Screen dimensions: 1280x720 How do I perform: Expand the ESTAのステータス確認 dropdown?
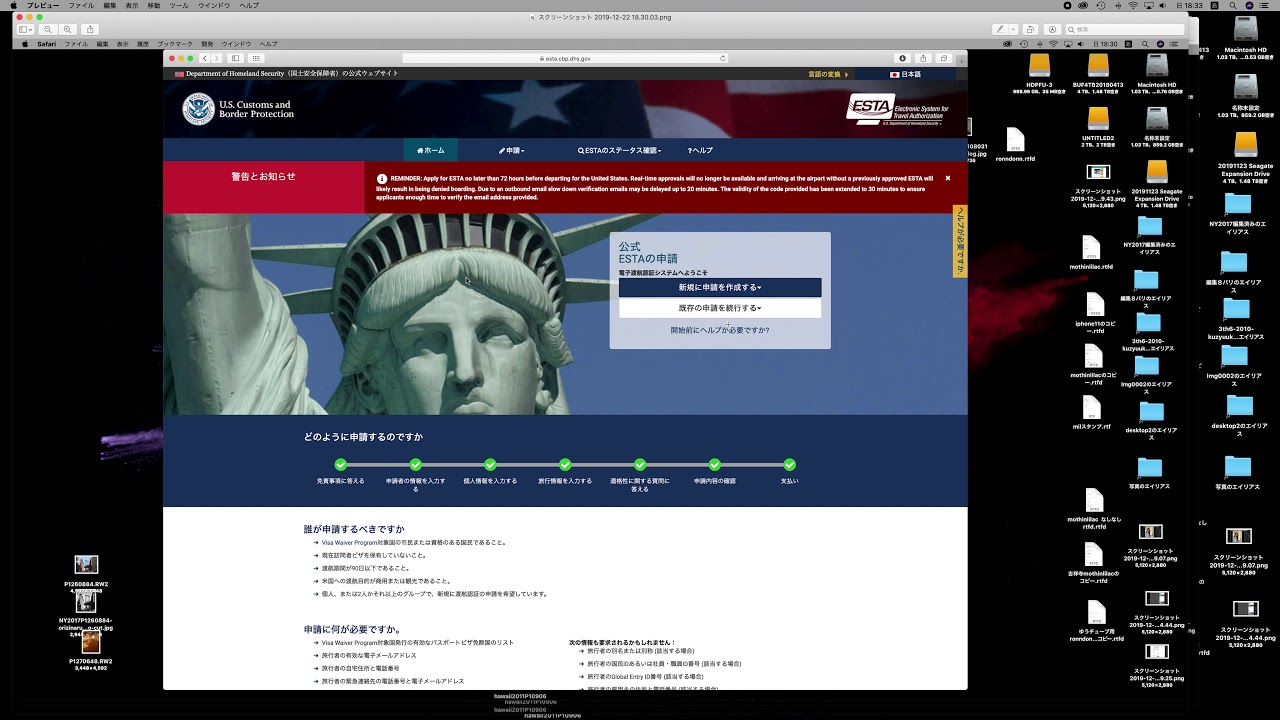pos(620,150)
